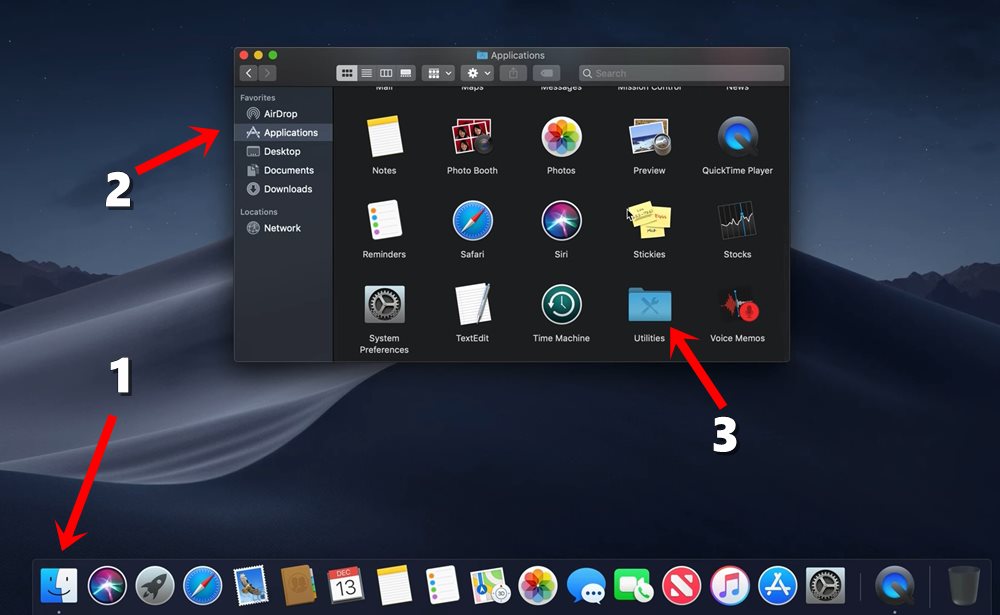
Task: Open the Notes app in Finder
Action: click(384, 137)
